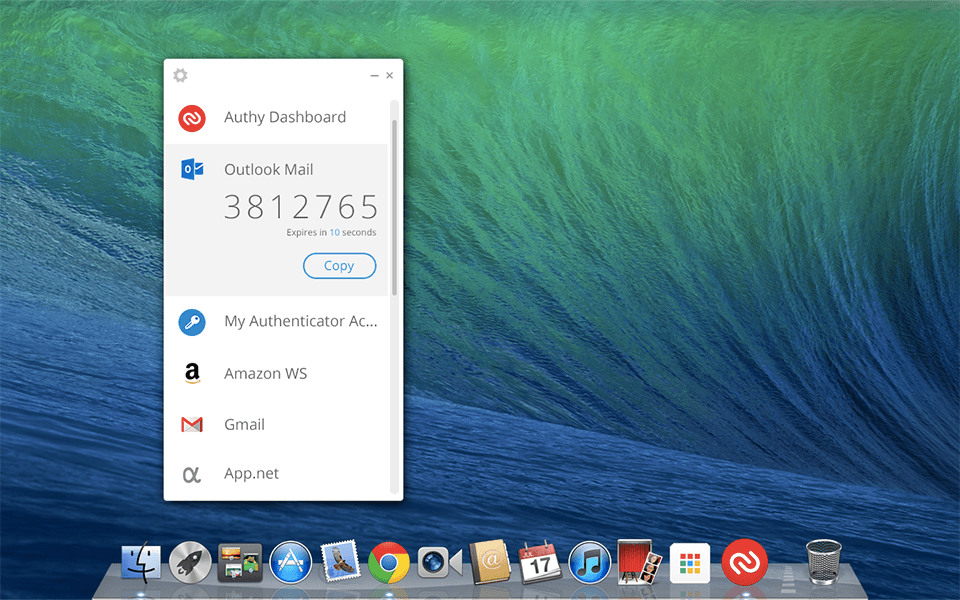Viewport: 960px width, 600px height.
Task: Open Authy settings via gear icon
Action: click(x=180, y=75)
